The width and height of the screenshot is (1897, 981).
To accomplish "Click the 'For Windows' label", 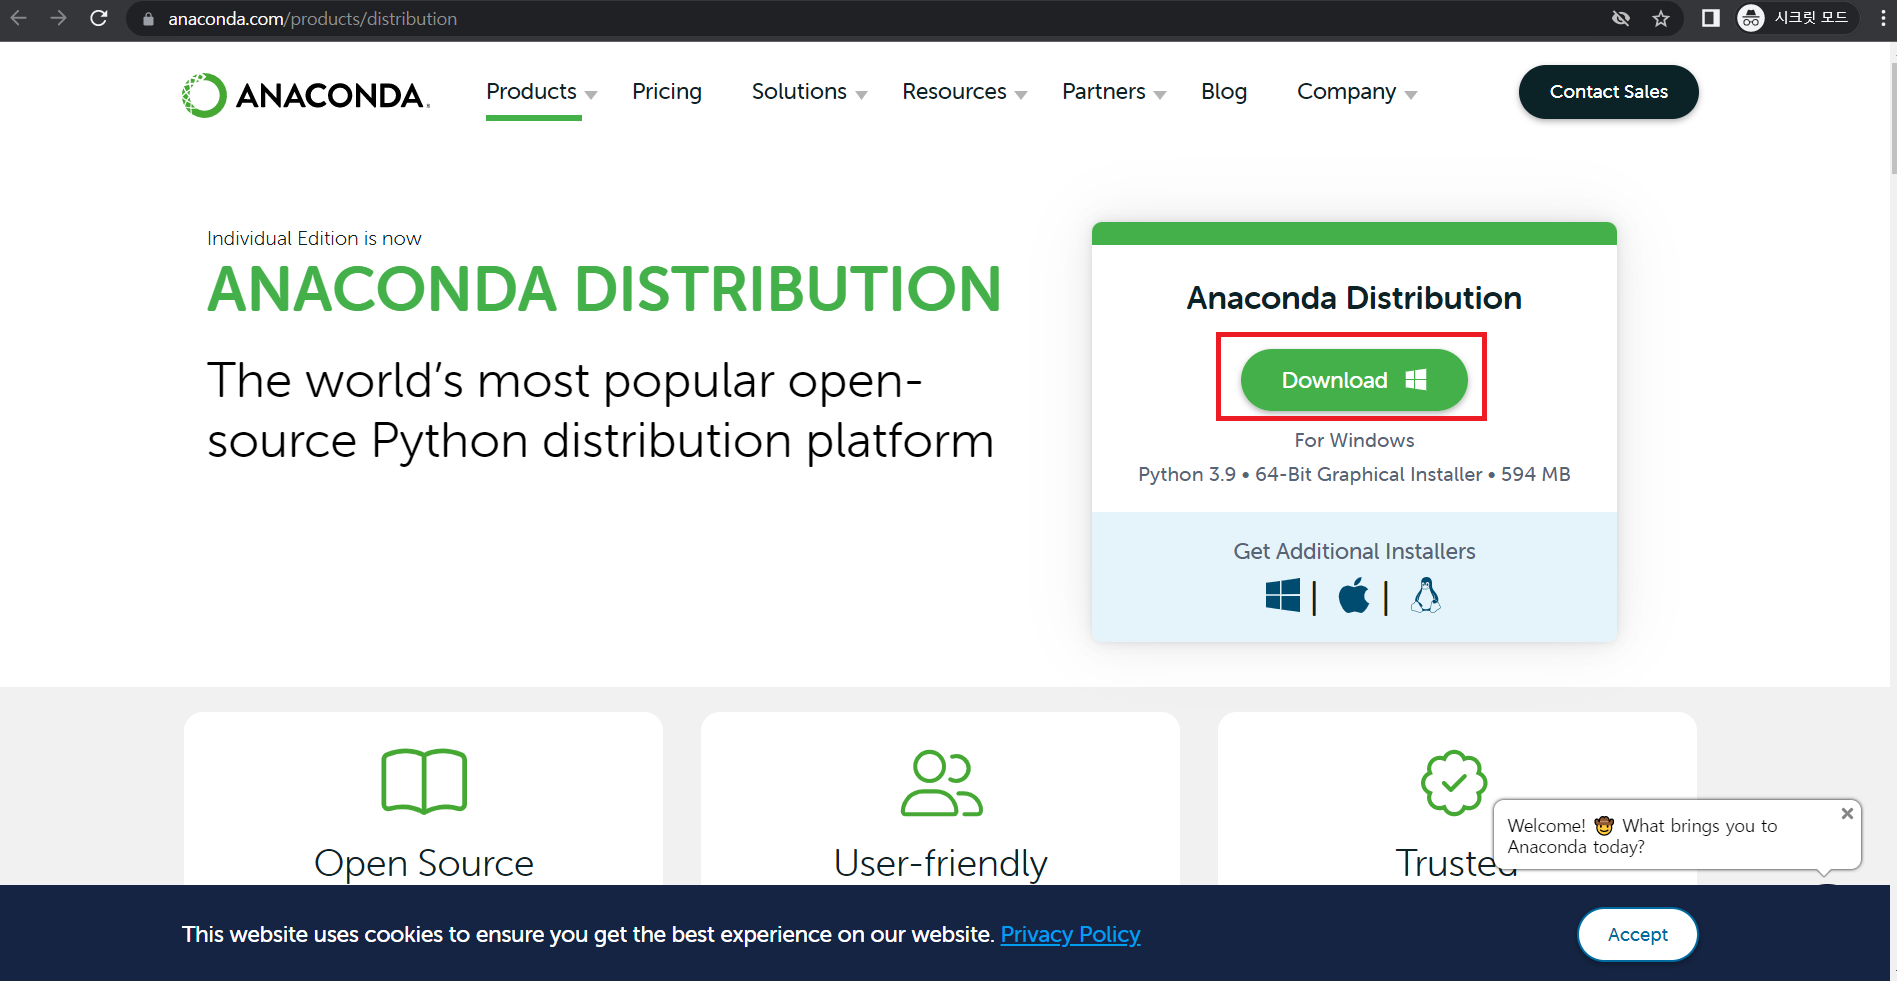I will [x=1354, y=440].
